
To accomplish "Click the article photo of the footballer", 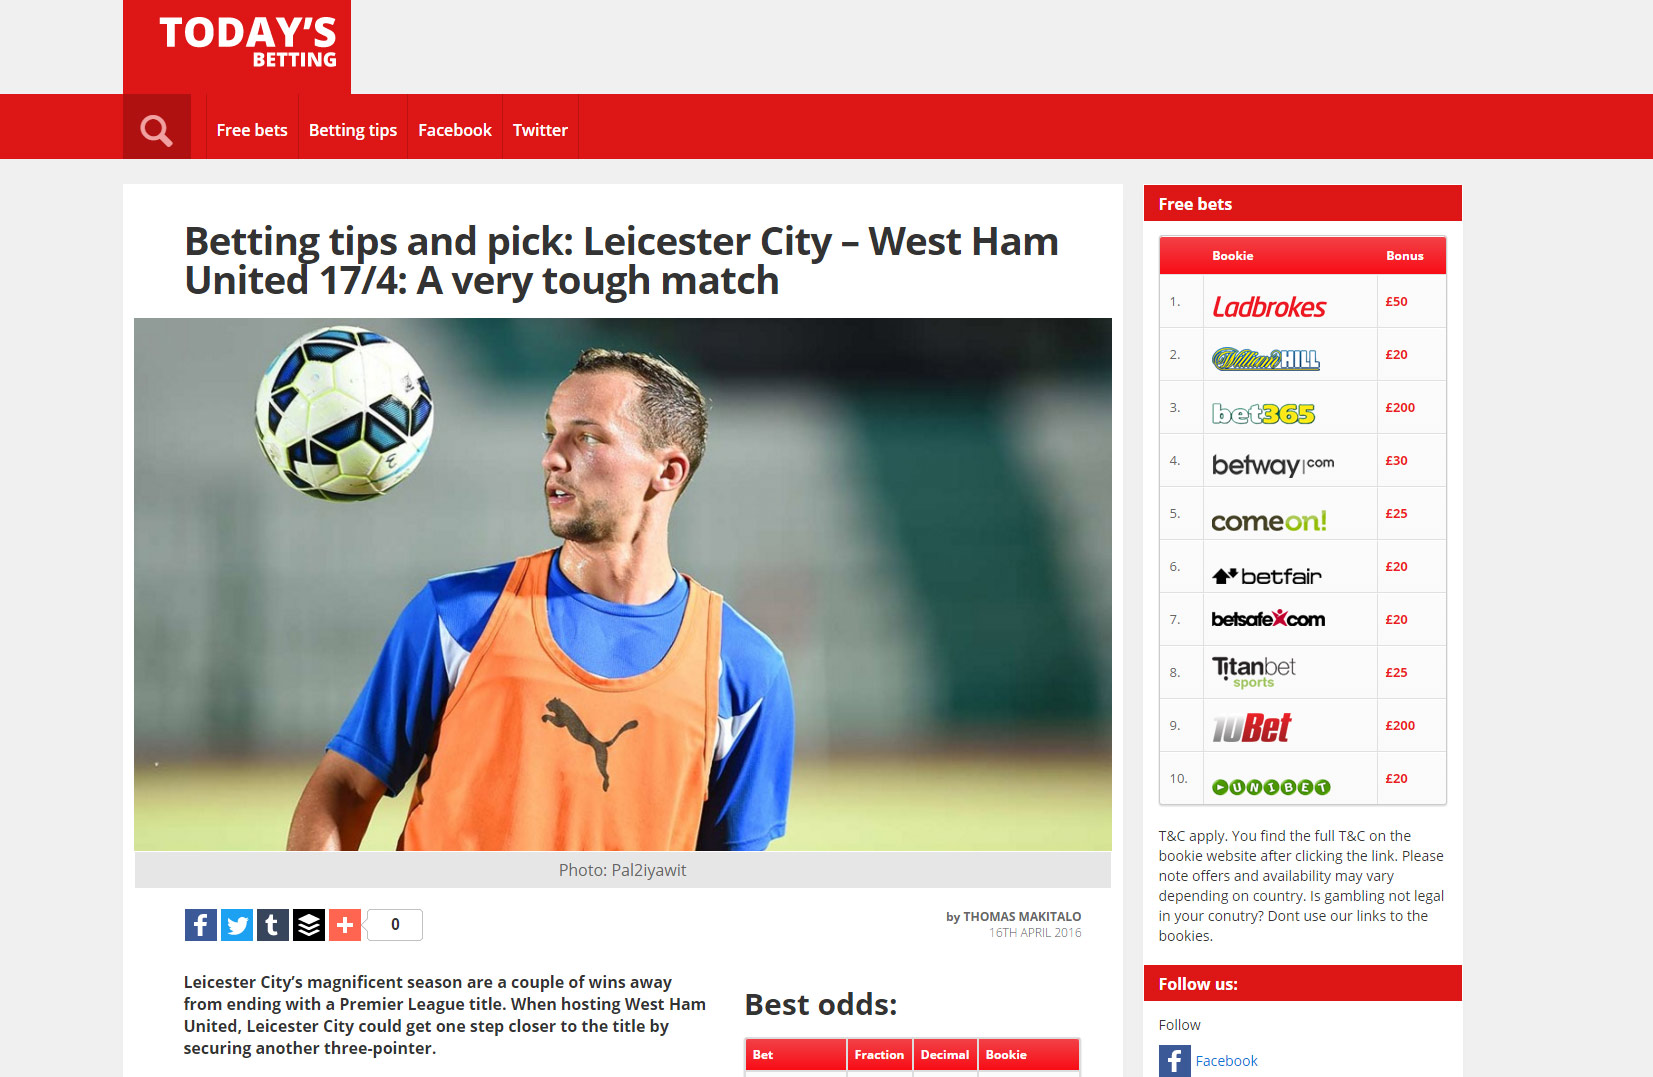I will (x=623, y=584).
